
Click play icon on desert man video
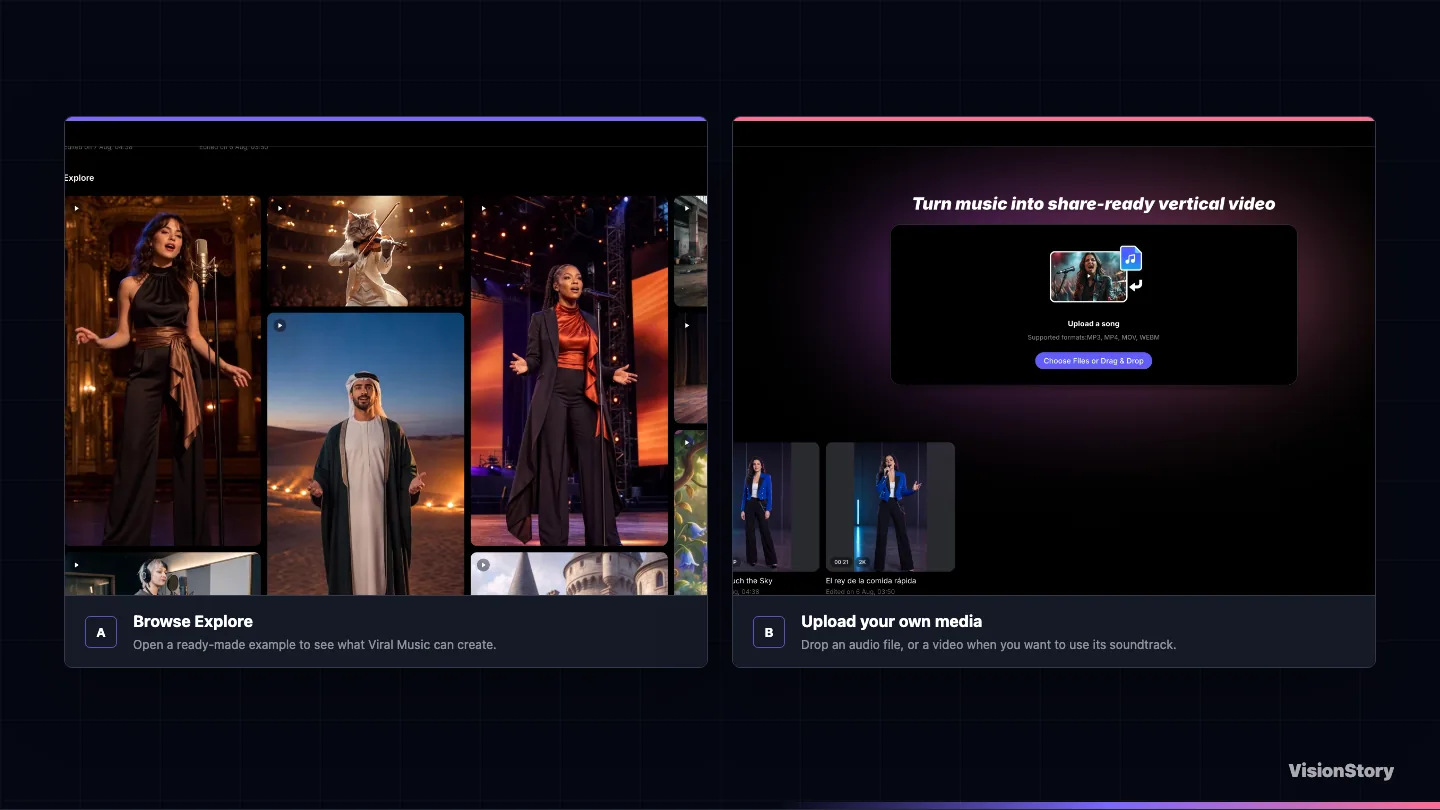coord(280,325)
